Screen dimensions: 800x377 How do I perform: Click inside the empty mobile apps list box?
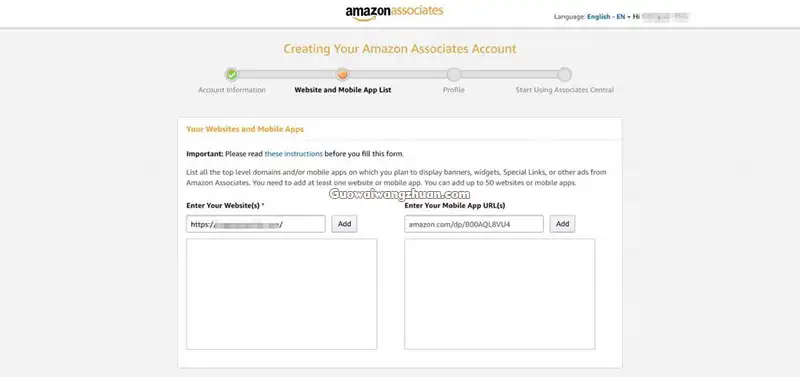[x=499, y=294]
